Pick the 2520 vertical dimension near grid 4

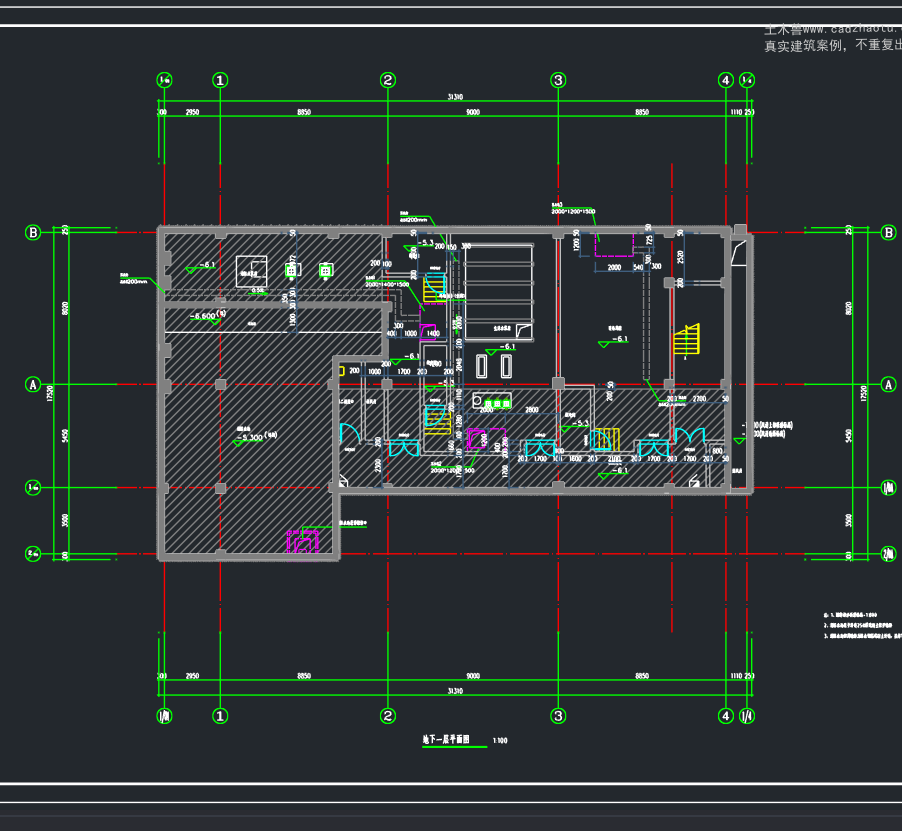(681, 257)
